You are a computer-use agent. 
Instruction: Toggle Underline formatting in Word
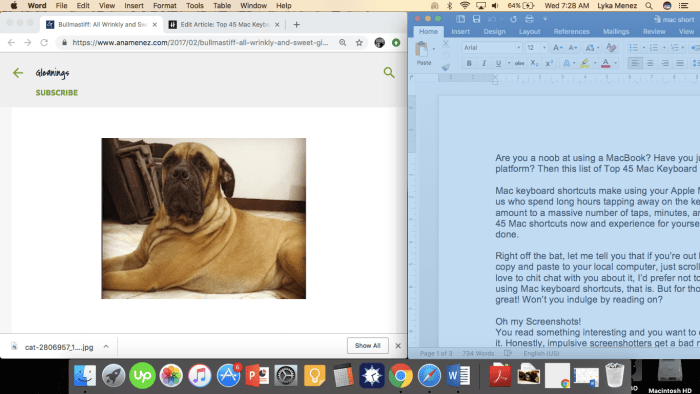click(x=498, y=63)
